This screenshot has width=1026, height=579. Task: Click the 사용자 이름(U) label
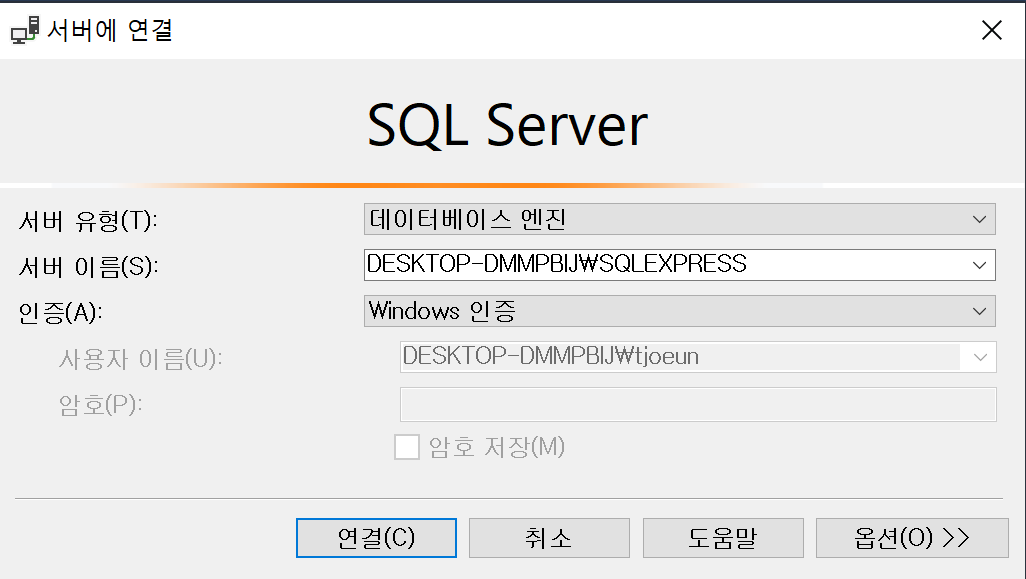(141, 359)
